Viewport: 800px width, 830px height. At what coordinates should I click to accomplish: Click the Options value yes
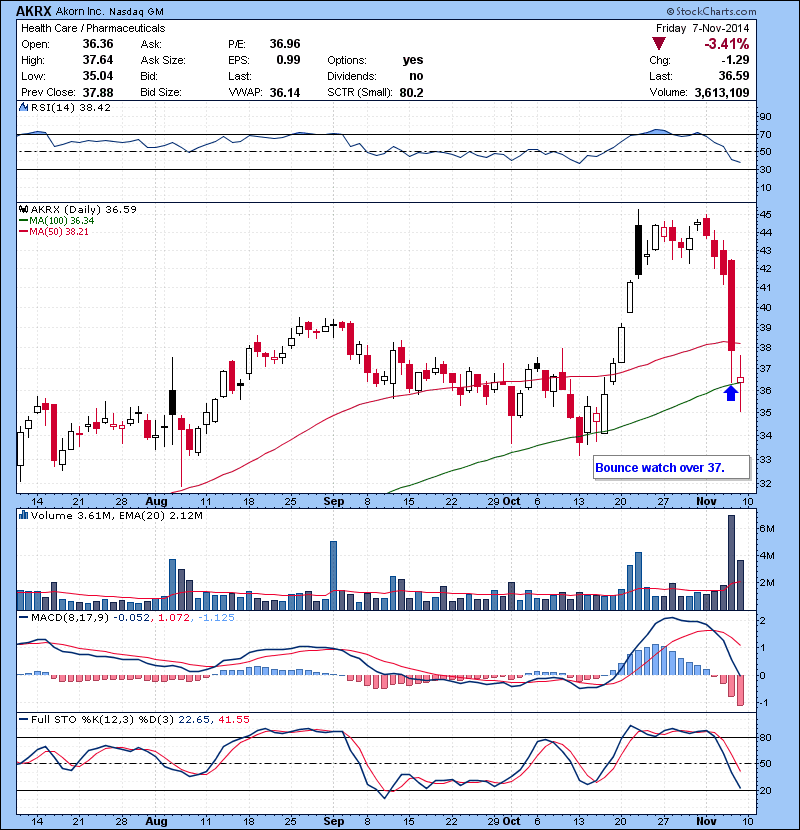[413, 60]
